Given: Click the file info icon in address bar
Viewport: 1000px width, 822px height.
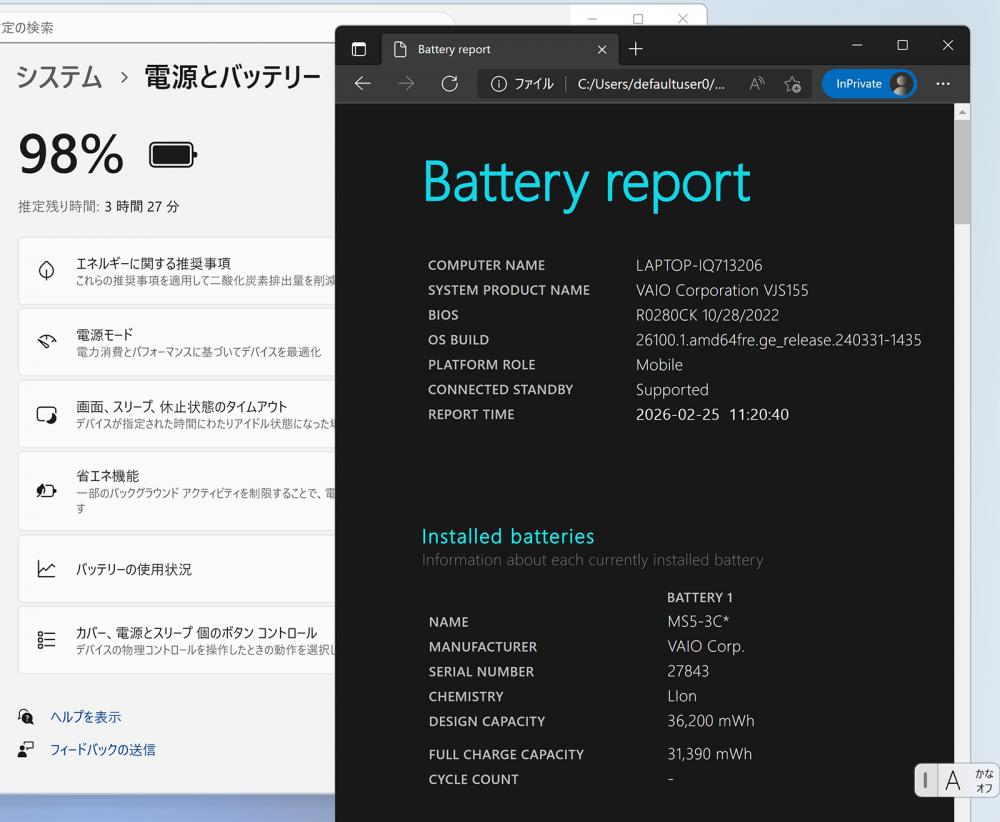Looking at the screenshot, I should (x=499, y=84).
